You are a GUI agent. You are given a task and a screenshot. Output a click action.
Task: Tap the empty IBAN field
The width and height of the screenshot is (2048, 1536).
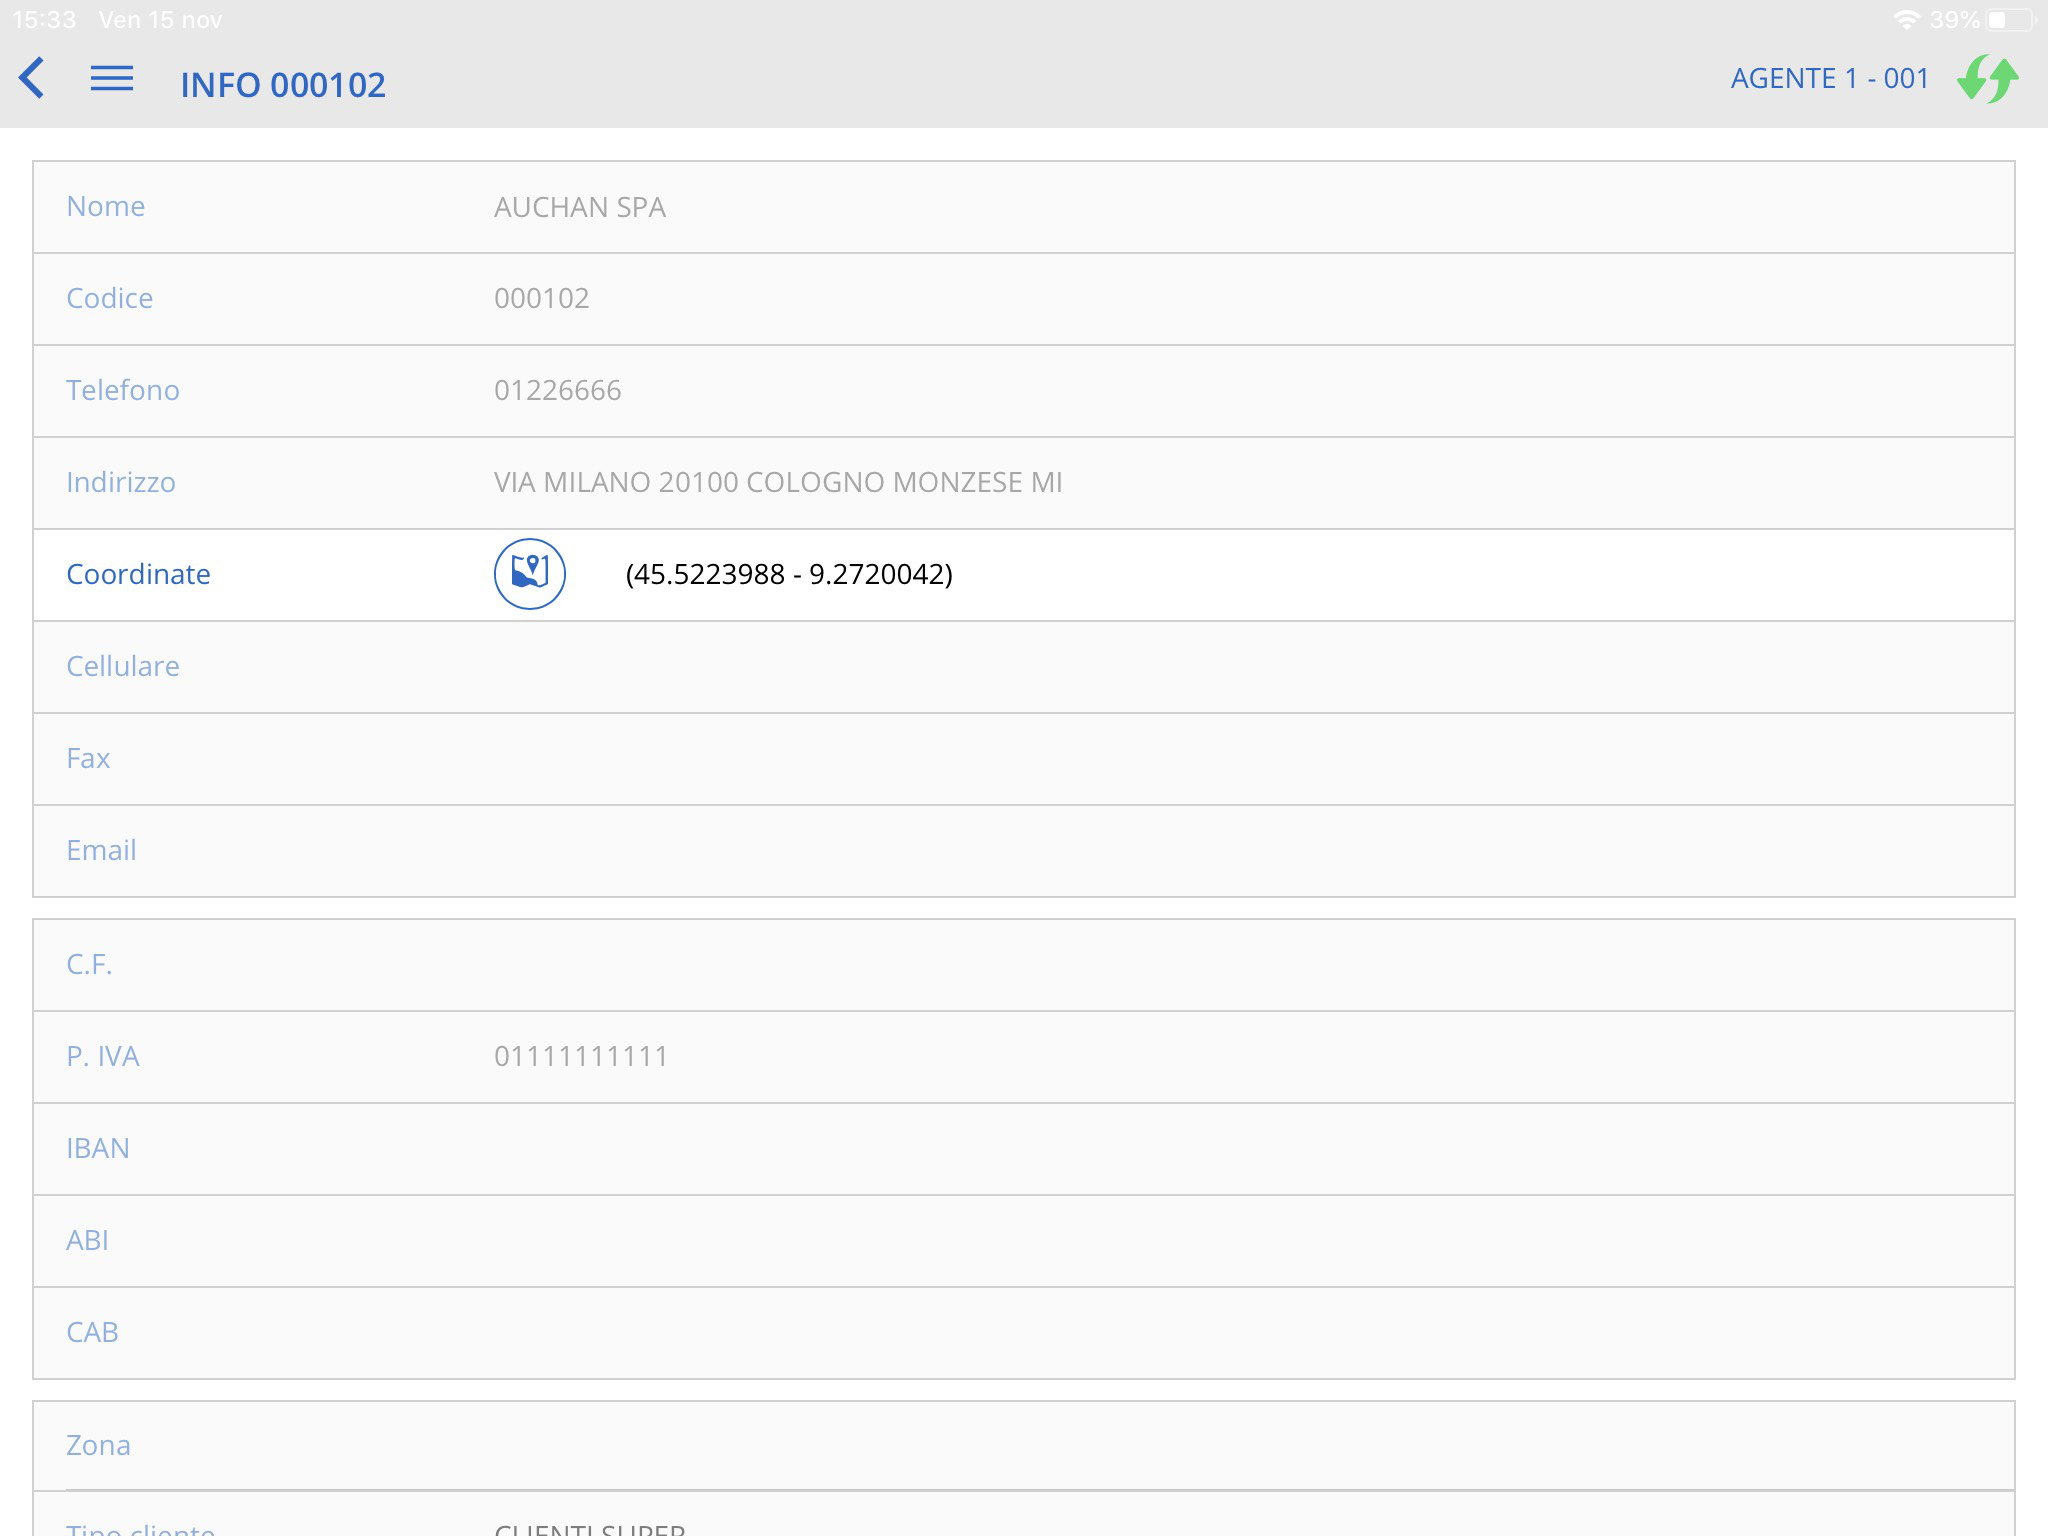(x=1022, y=1149)
